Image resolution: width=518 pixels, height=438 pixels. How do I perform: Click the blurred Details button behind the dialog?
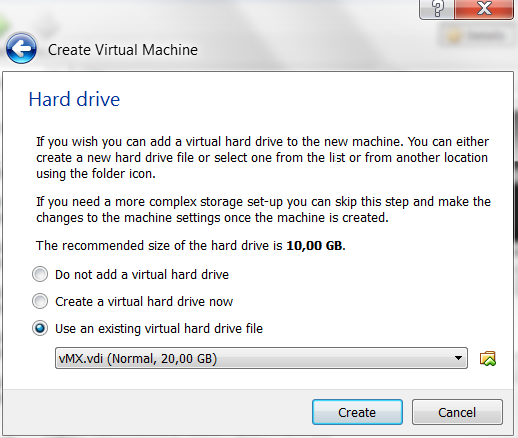point(475,36)
